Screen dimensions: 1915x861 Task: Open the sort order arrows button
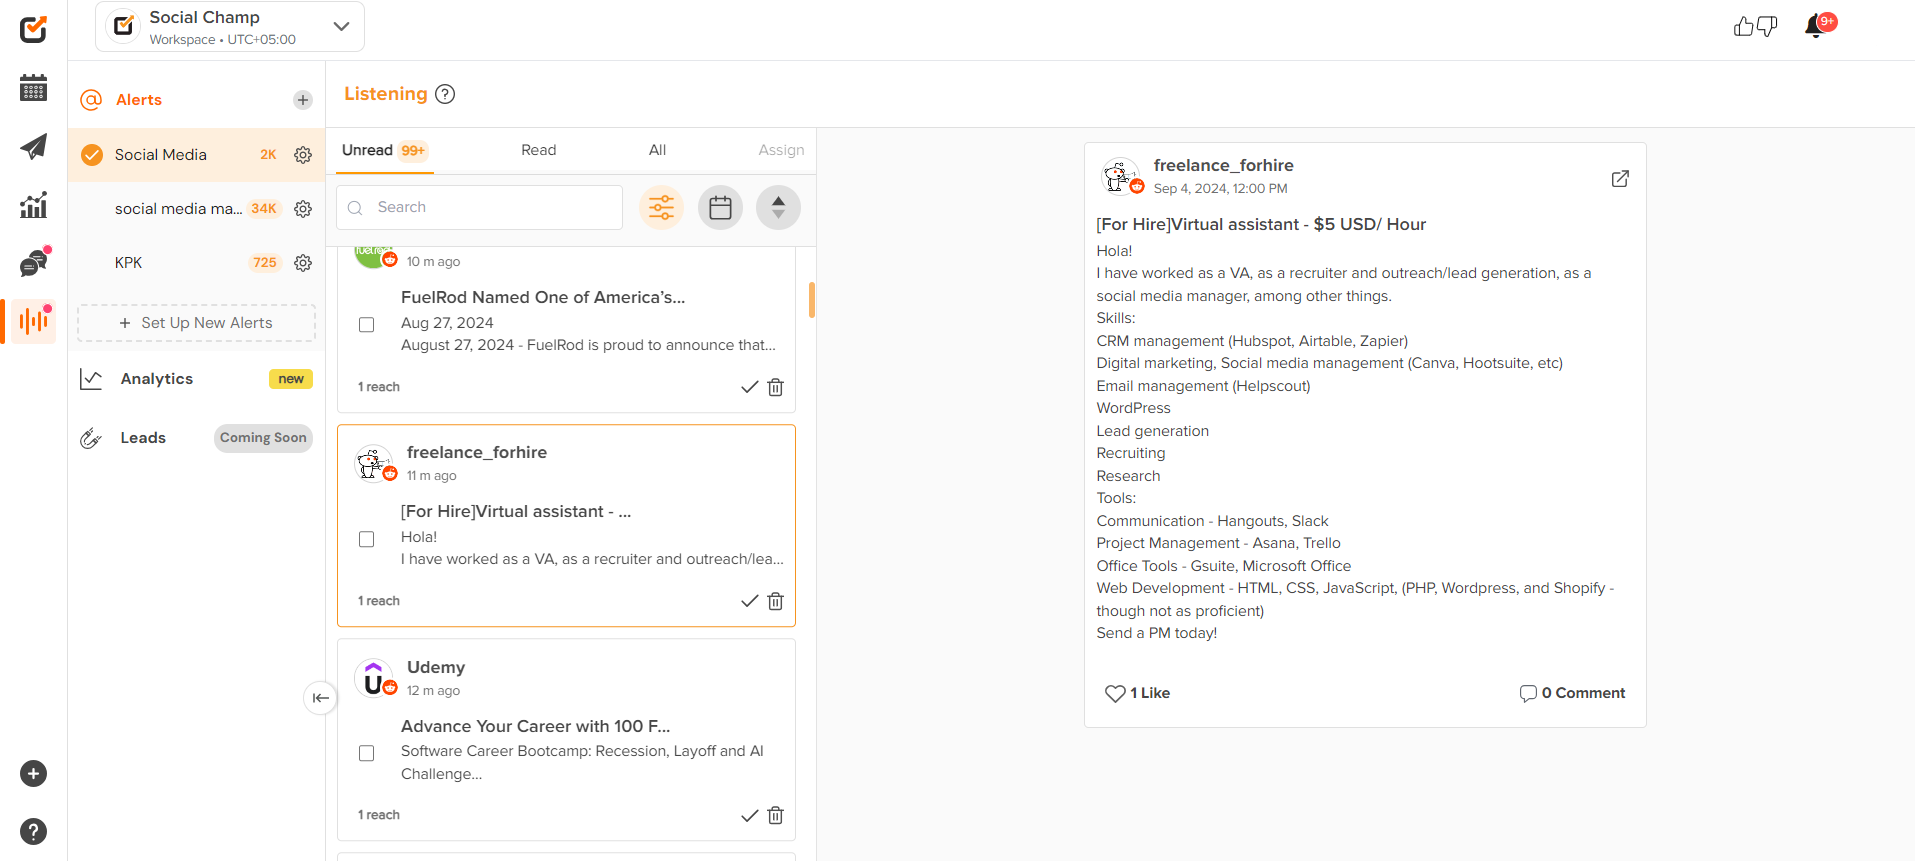tap(778, 208)
